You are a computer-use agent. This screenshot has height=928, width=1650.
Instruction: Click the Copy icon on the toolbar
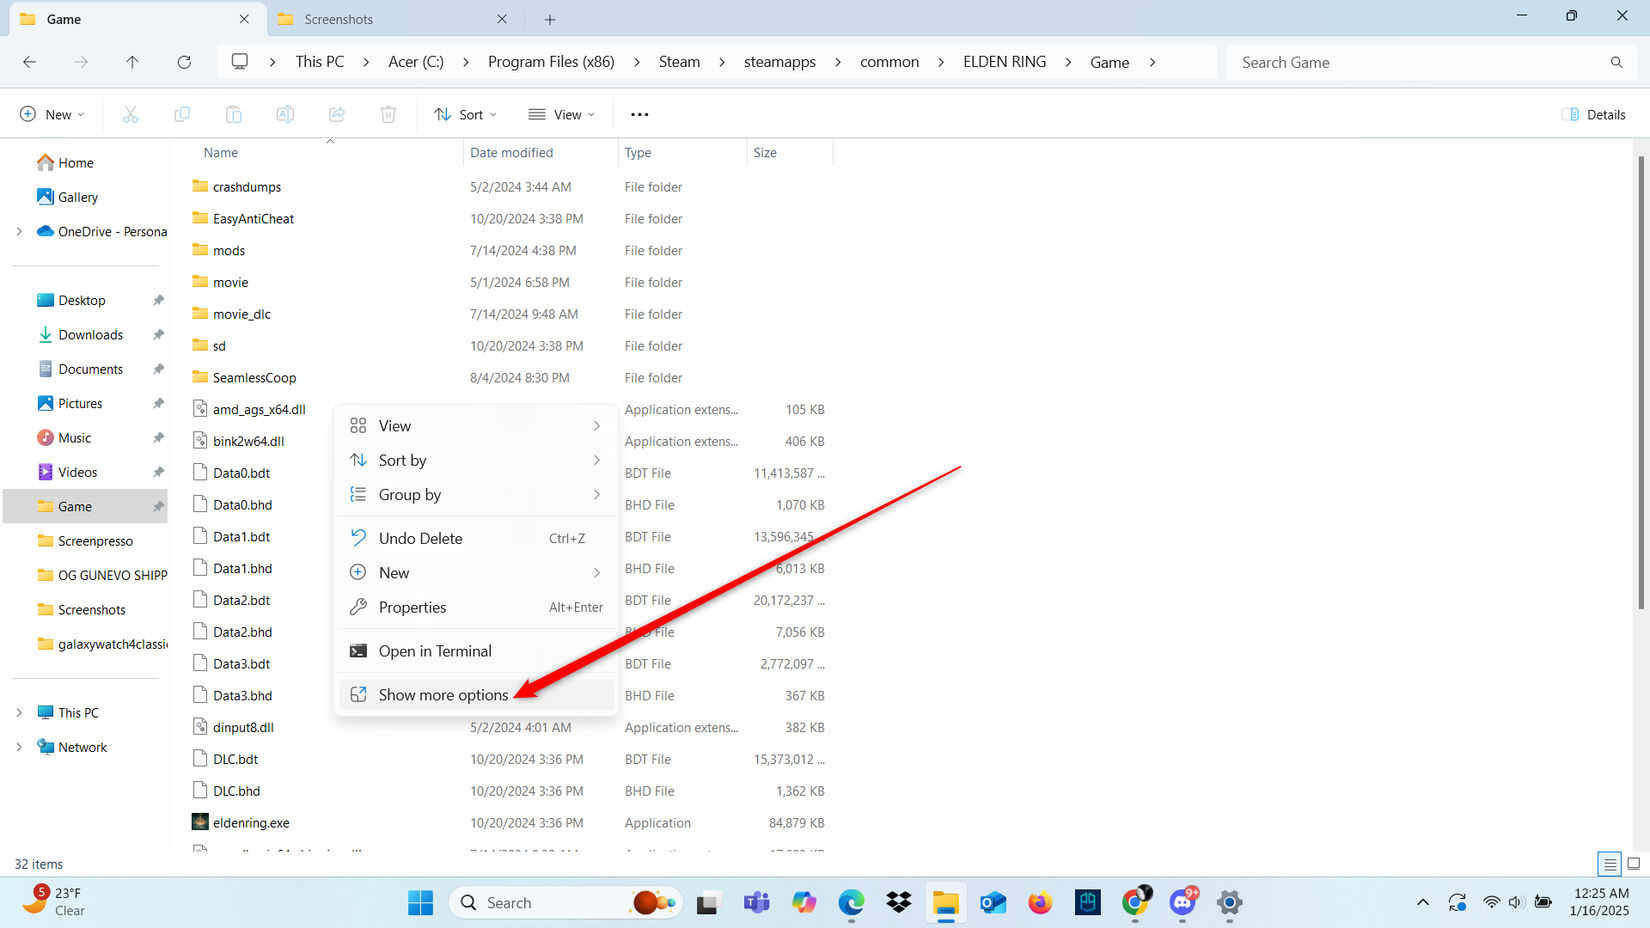pyautogui.click(x=182, y=113)
